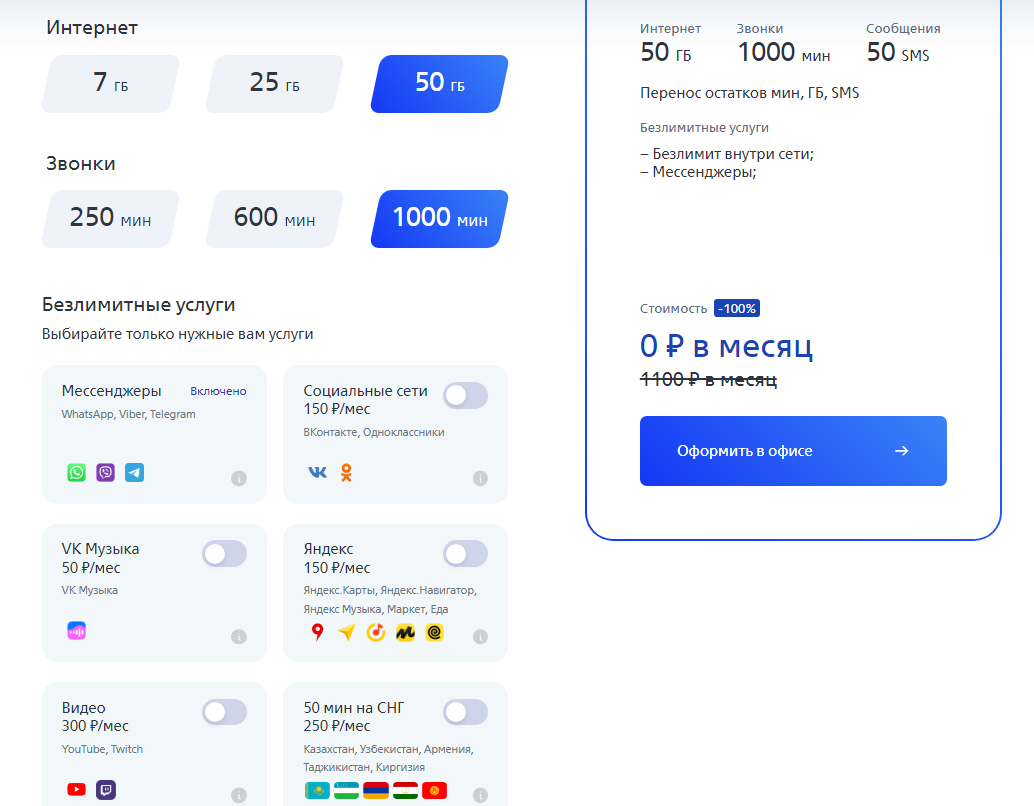Screen dimensions: 1034x806
Task: Turn on VK Музыка unlimited switch
Action: 224,554
